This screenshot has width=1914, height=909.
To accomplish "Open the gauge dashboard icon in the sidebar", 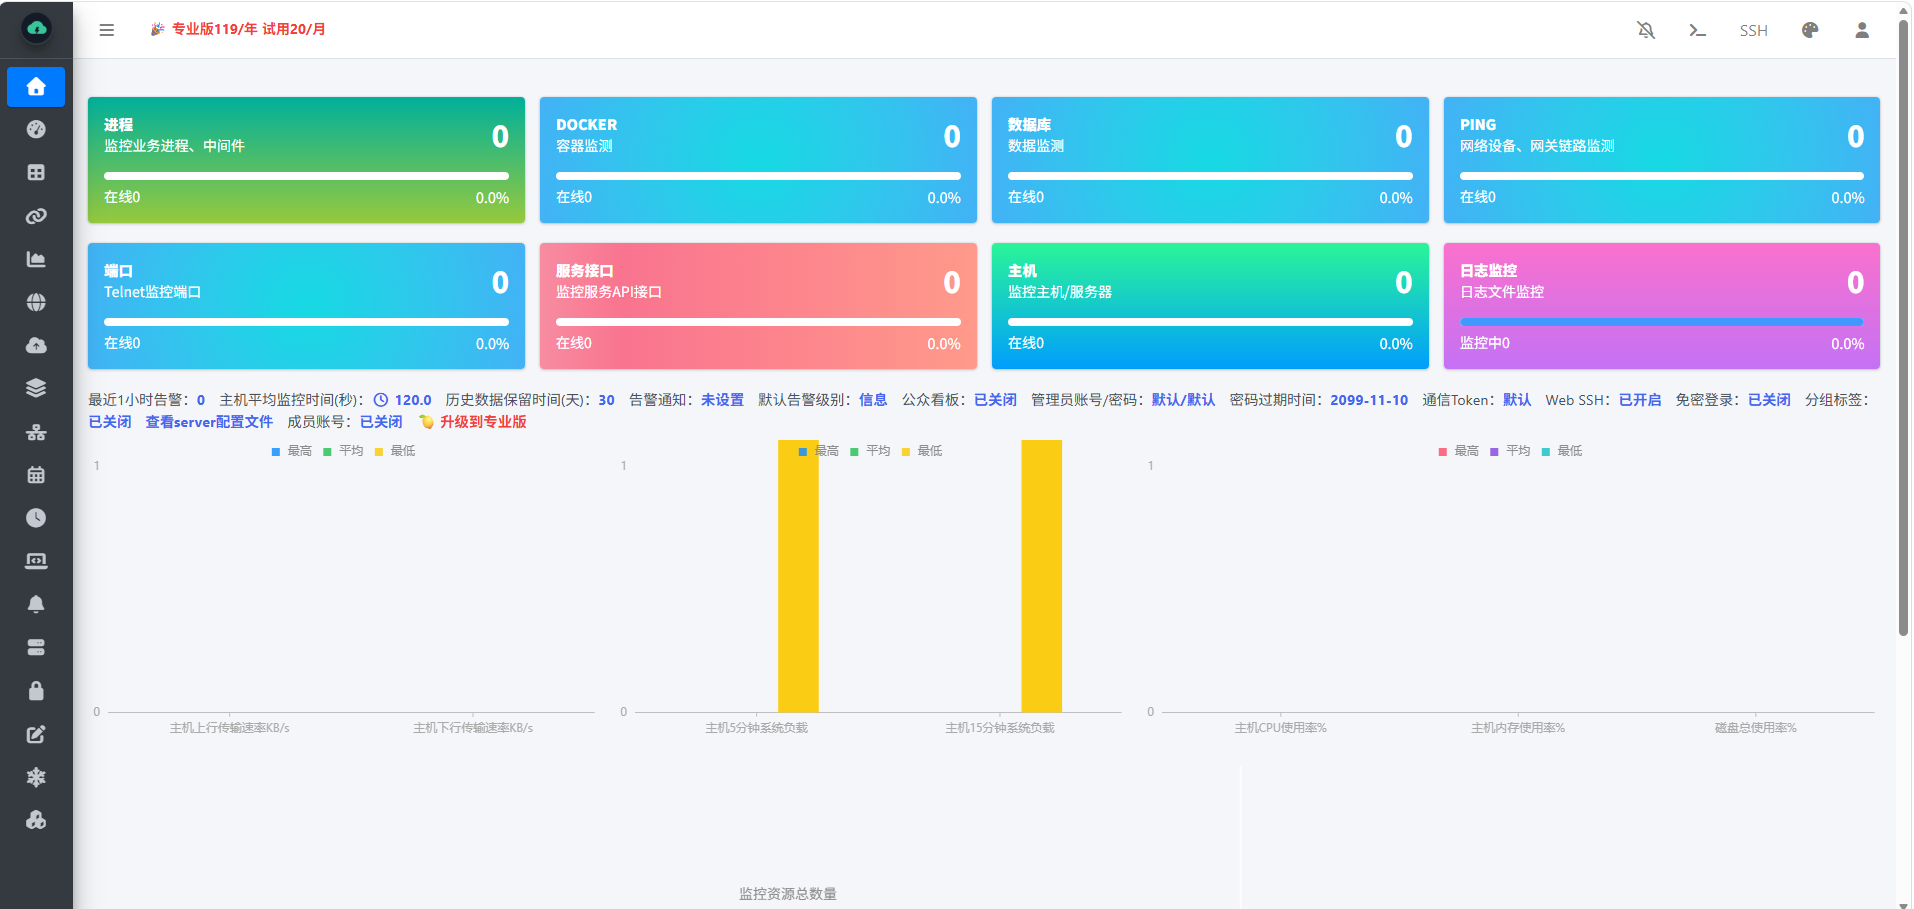I will pyautogui.click(x=36, y=130).
